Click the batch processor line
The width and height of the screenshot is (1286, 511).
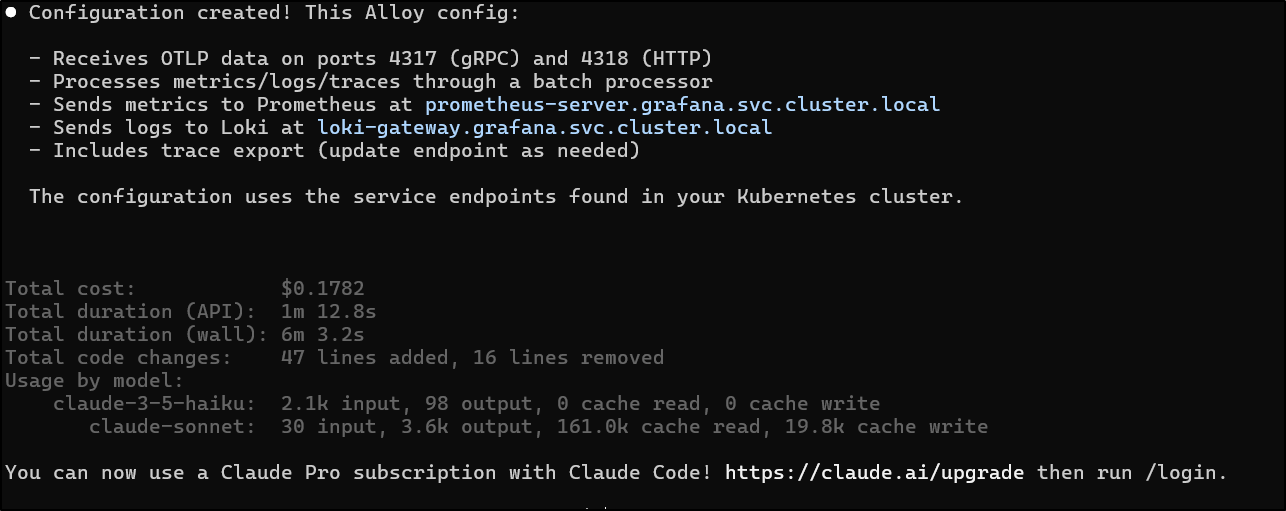(x=370, y=81)
